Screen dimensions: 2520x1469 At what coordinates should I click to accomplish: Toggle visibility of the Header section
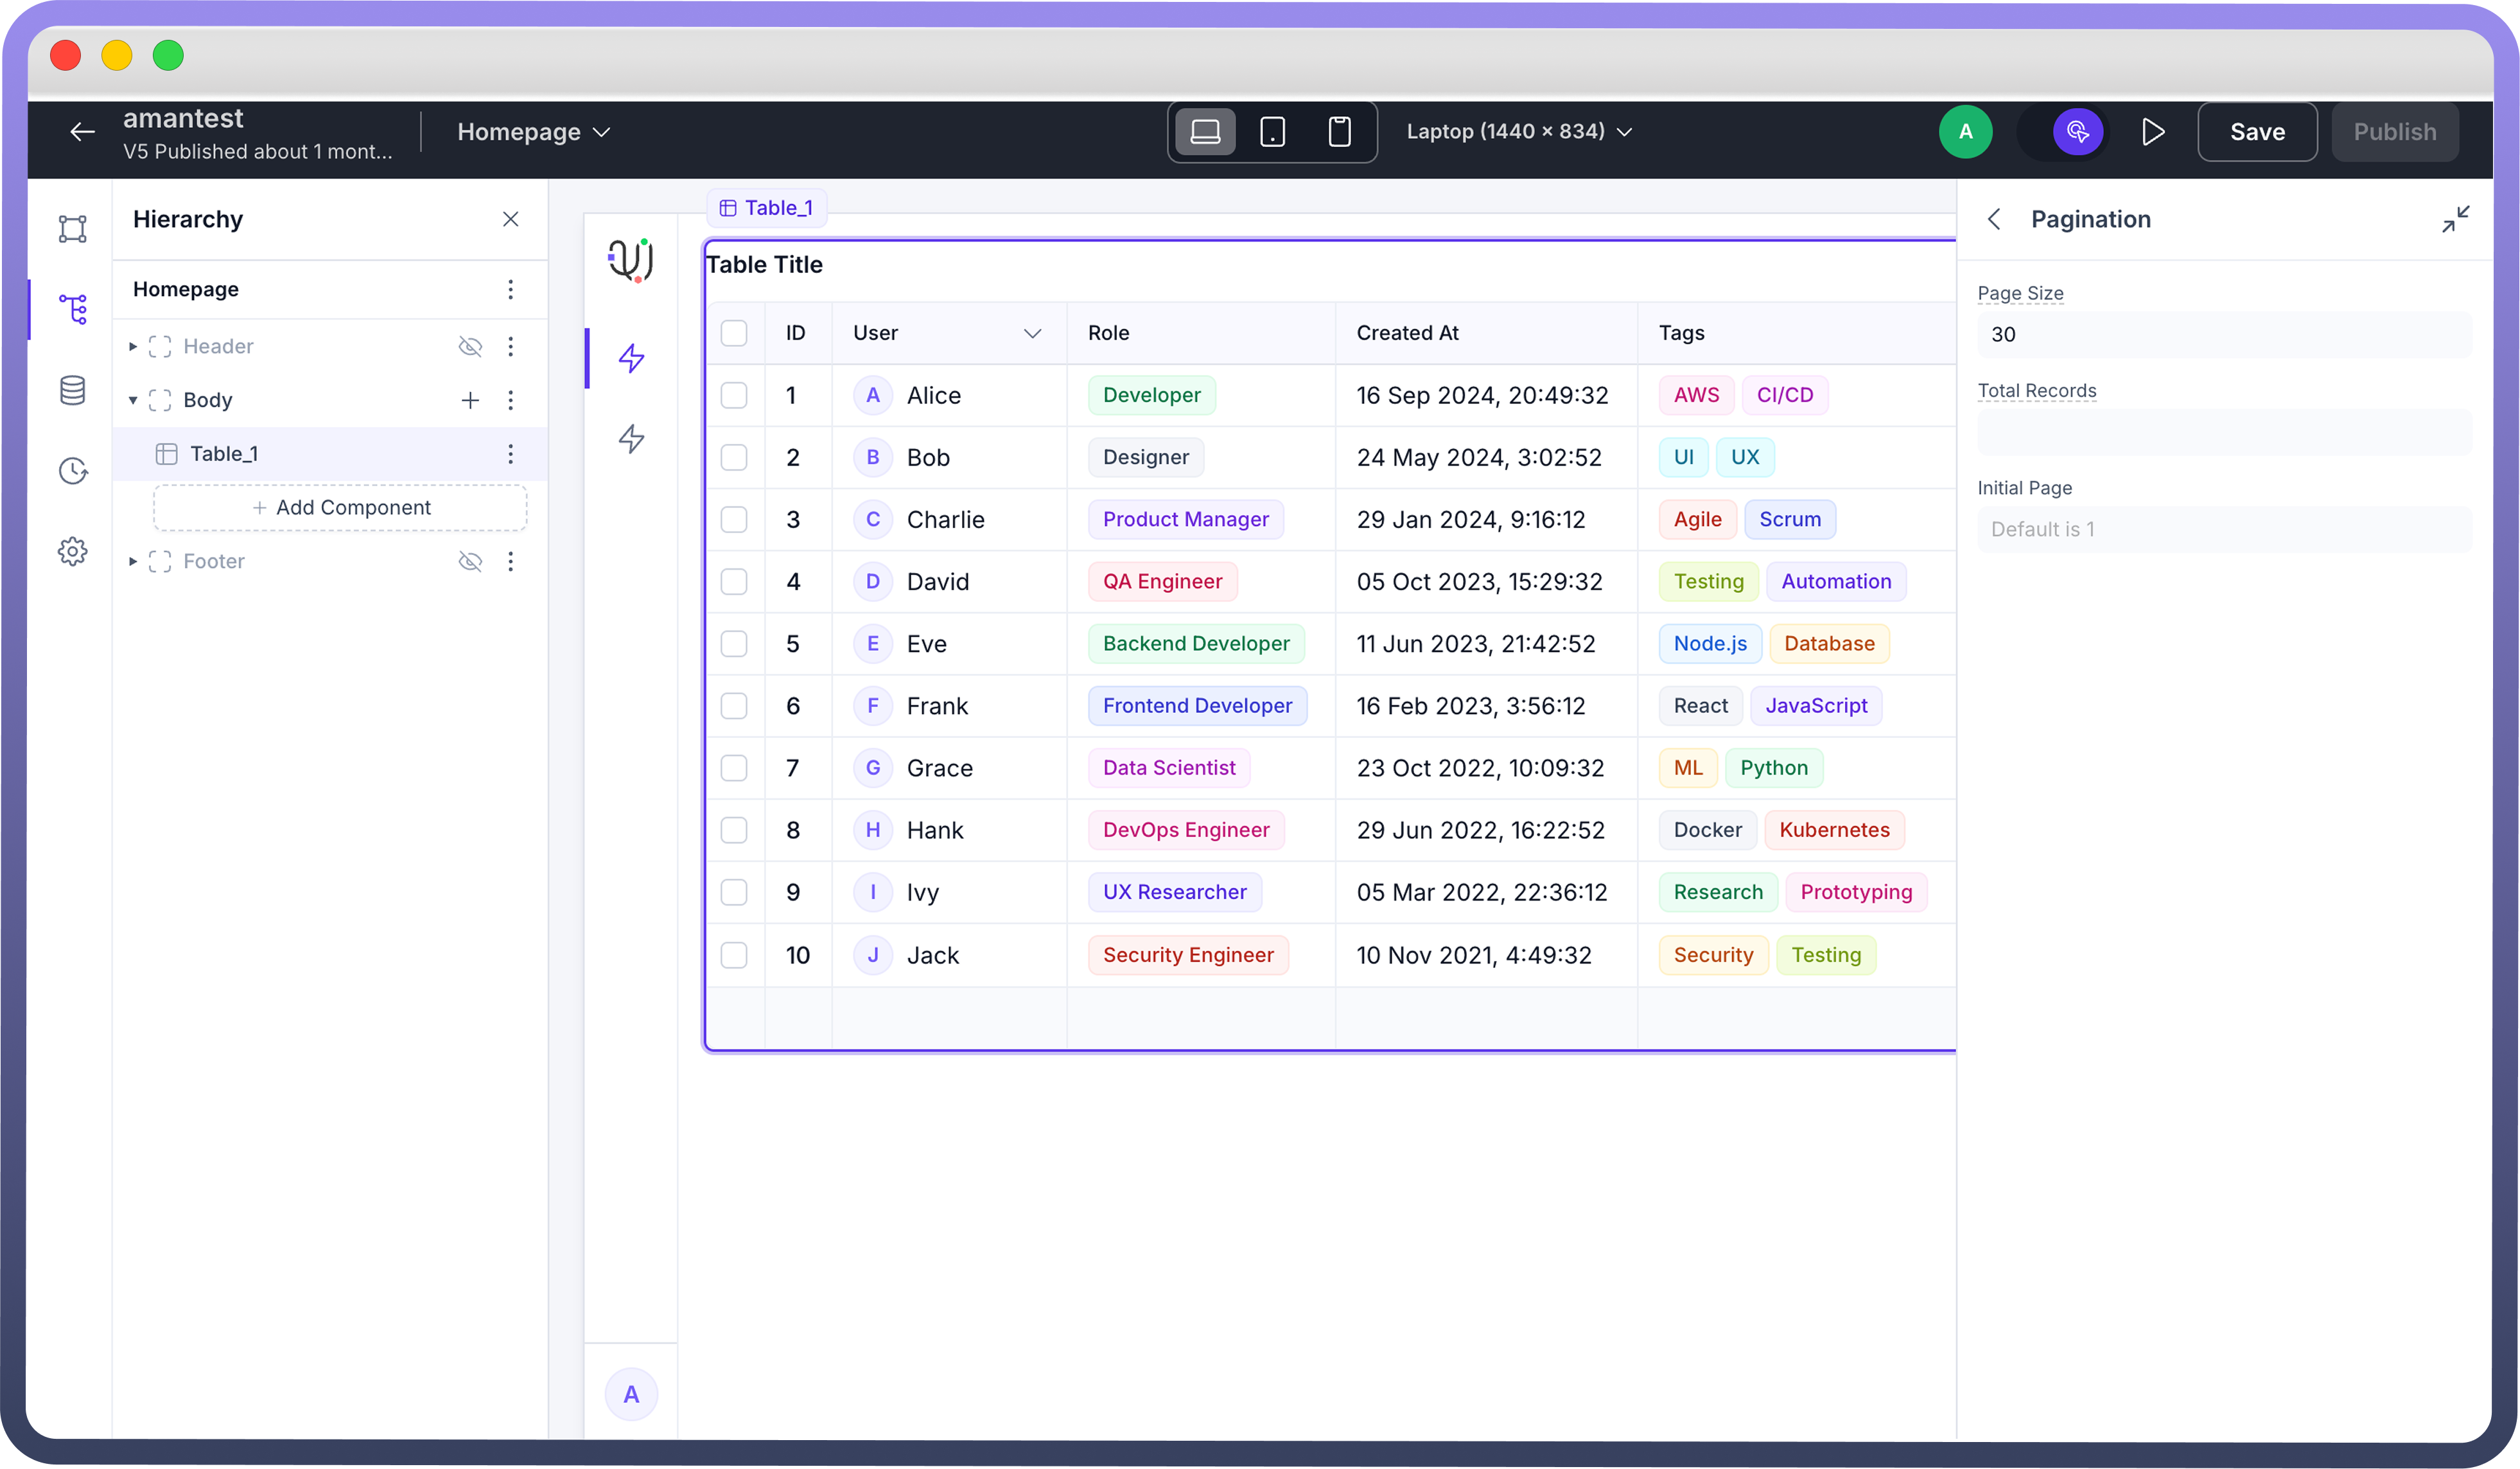(469, 346)
